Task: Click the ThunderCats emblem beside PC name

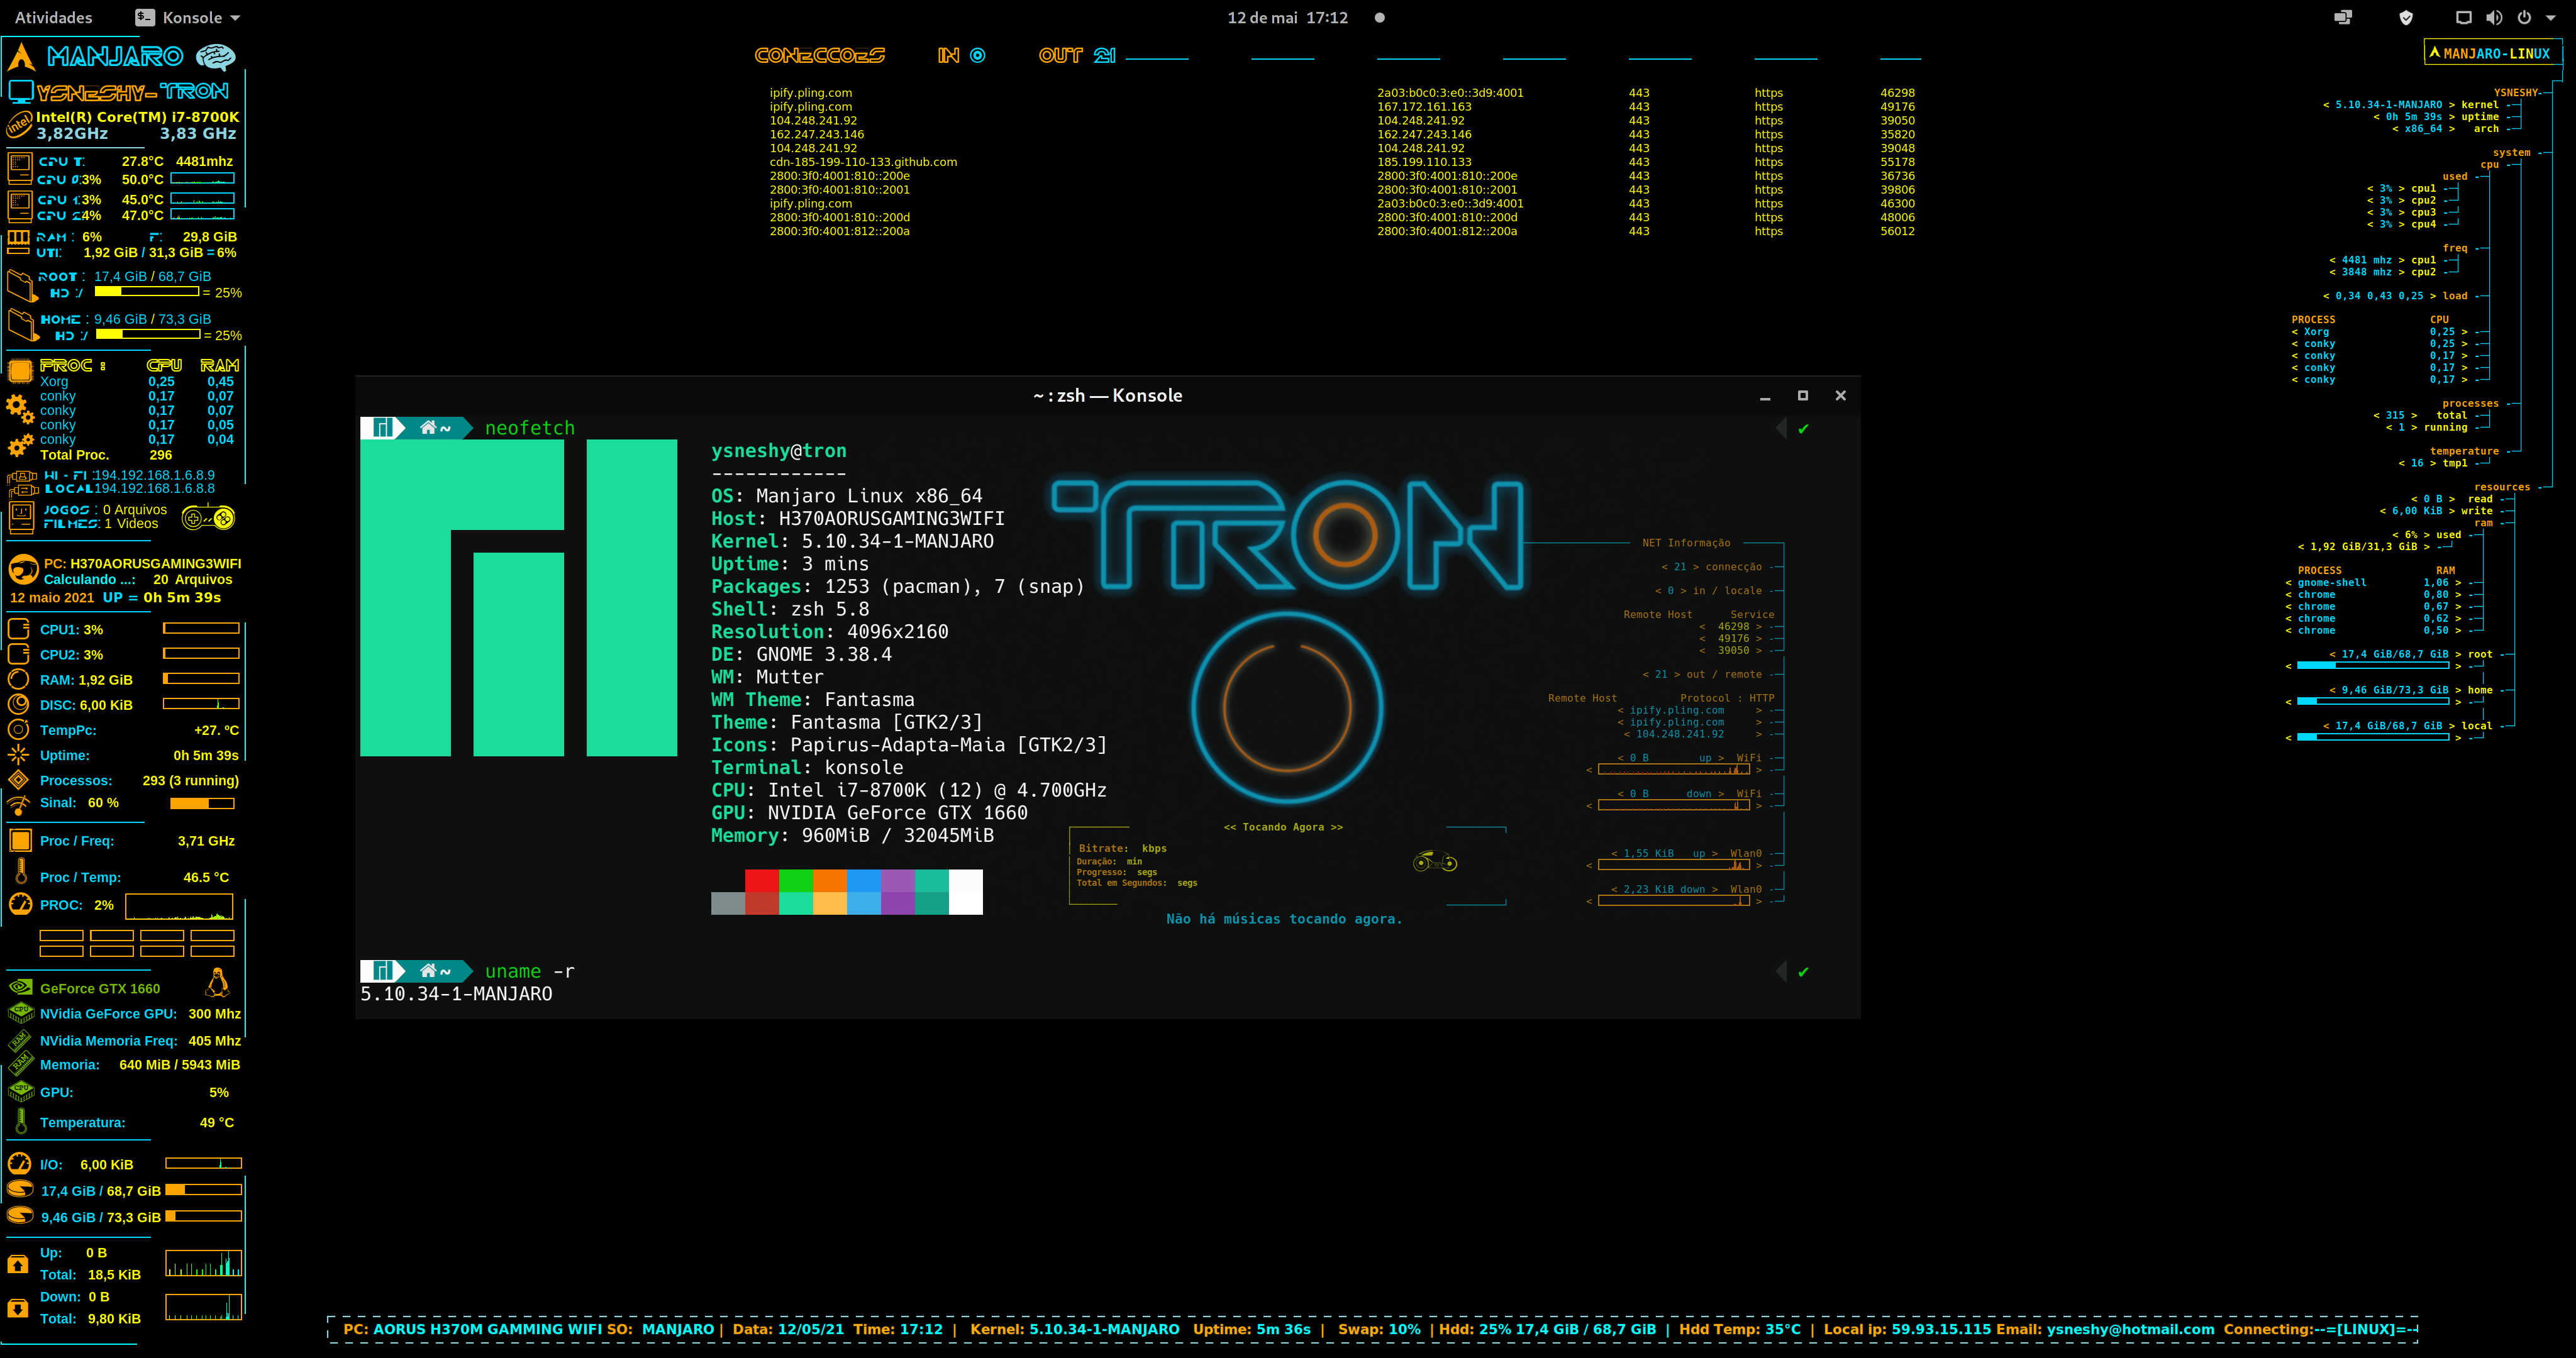Action: (23, 571)
